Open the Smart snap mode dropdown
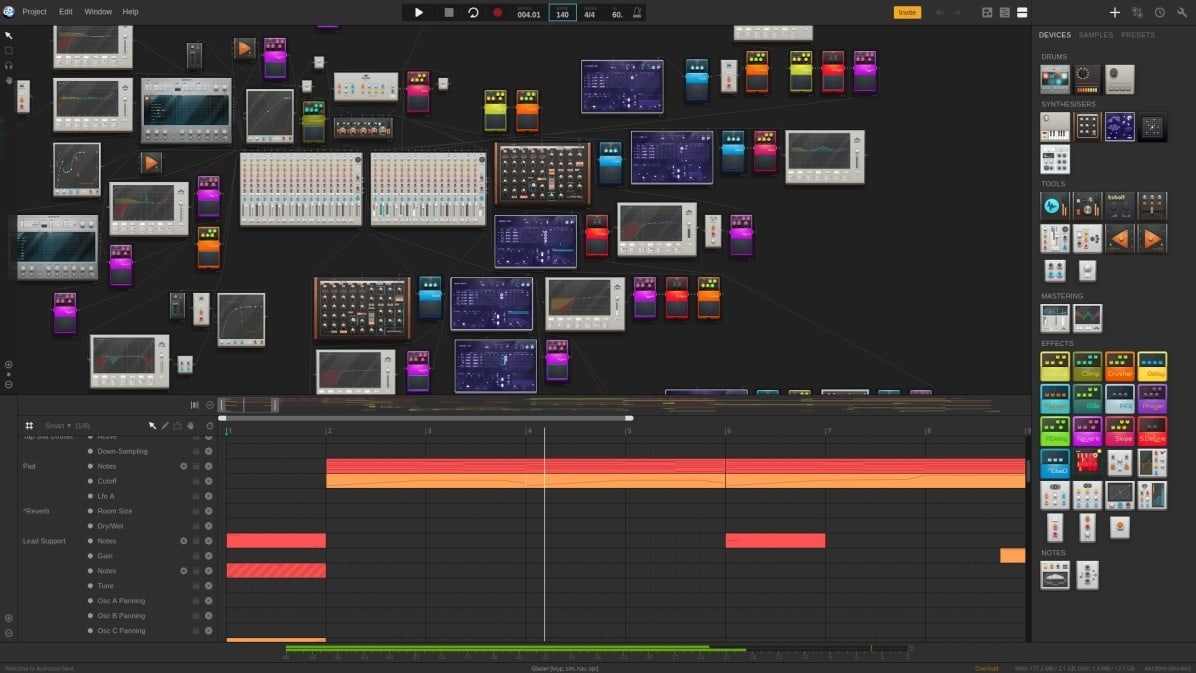 click(x=58, y=426)
